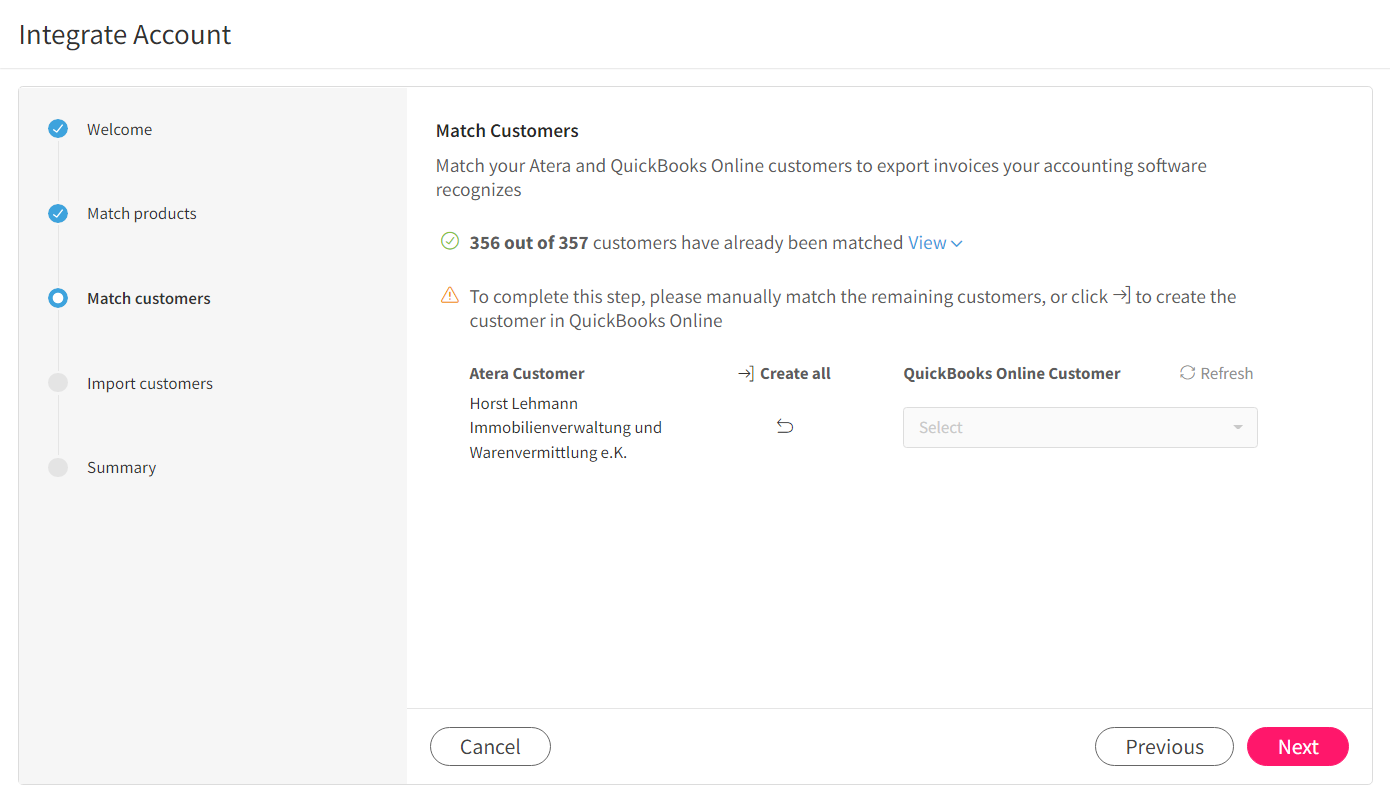This screenshot has width=1390, height=800.
Task: Open the QuickBooks Online Customer Select dropdown
Action: point(1080,427)
